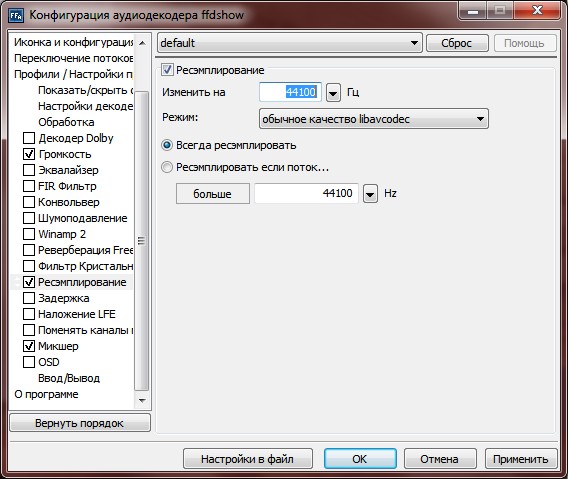Screen dimensions: 568x479
Task: Open frequency dropdown arrow next to Гц
Action: coord(333,93)
